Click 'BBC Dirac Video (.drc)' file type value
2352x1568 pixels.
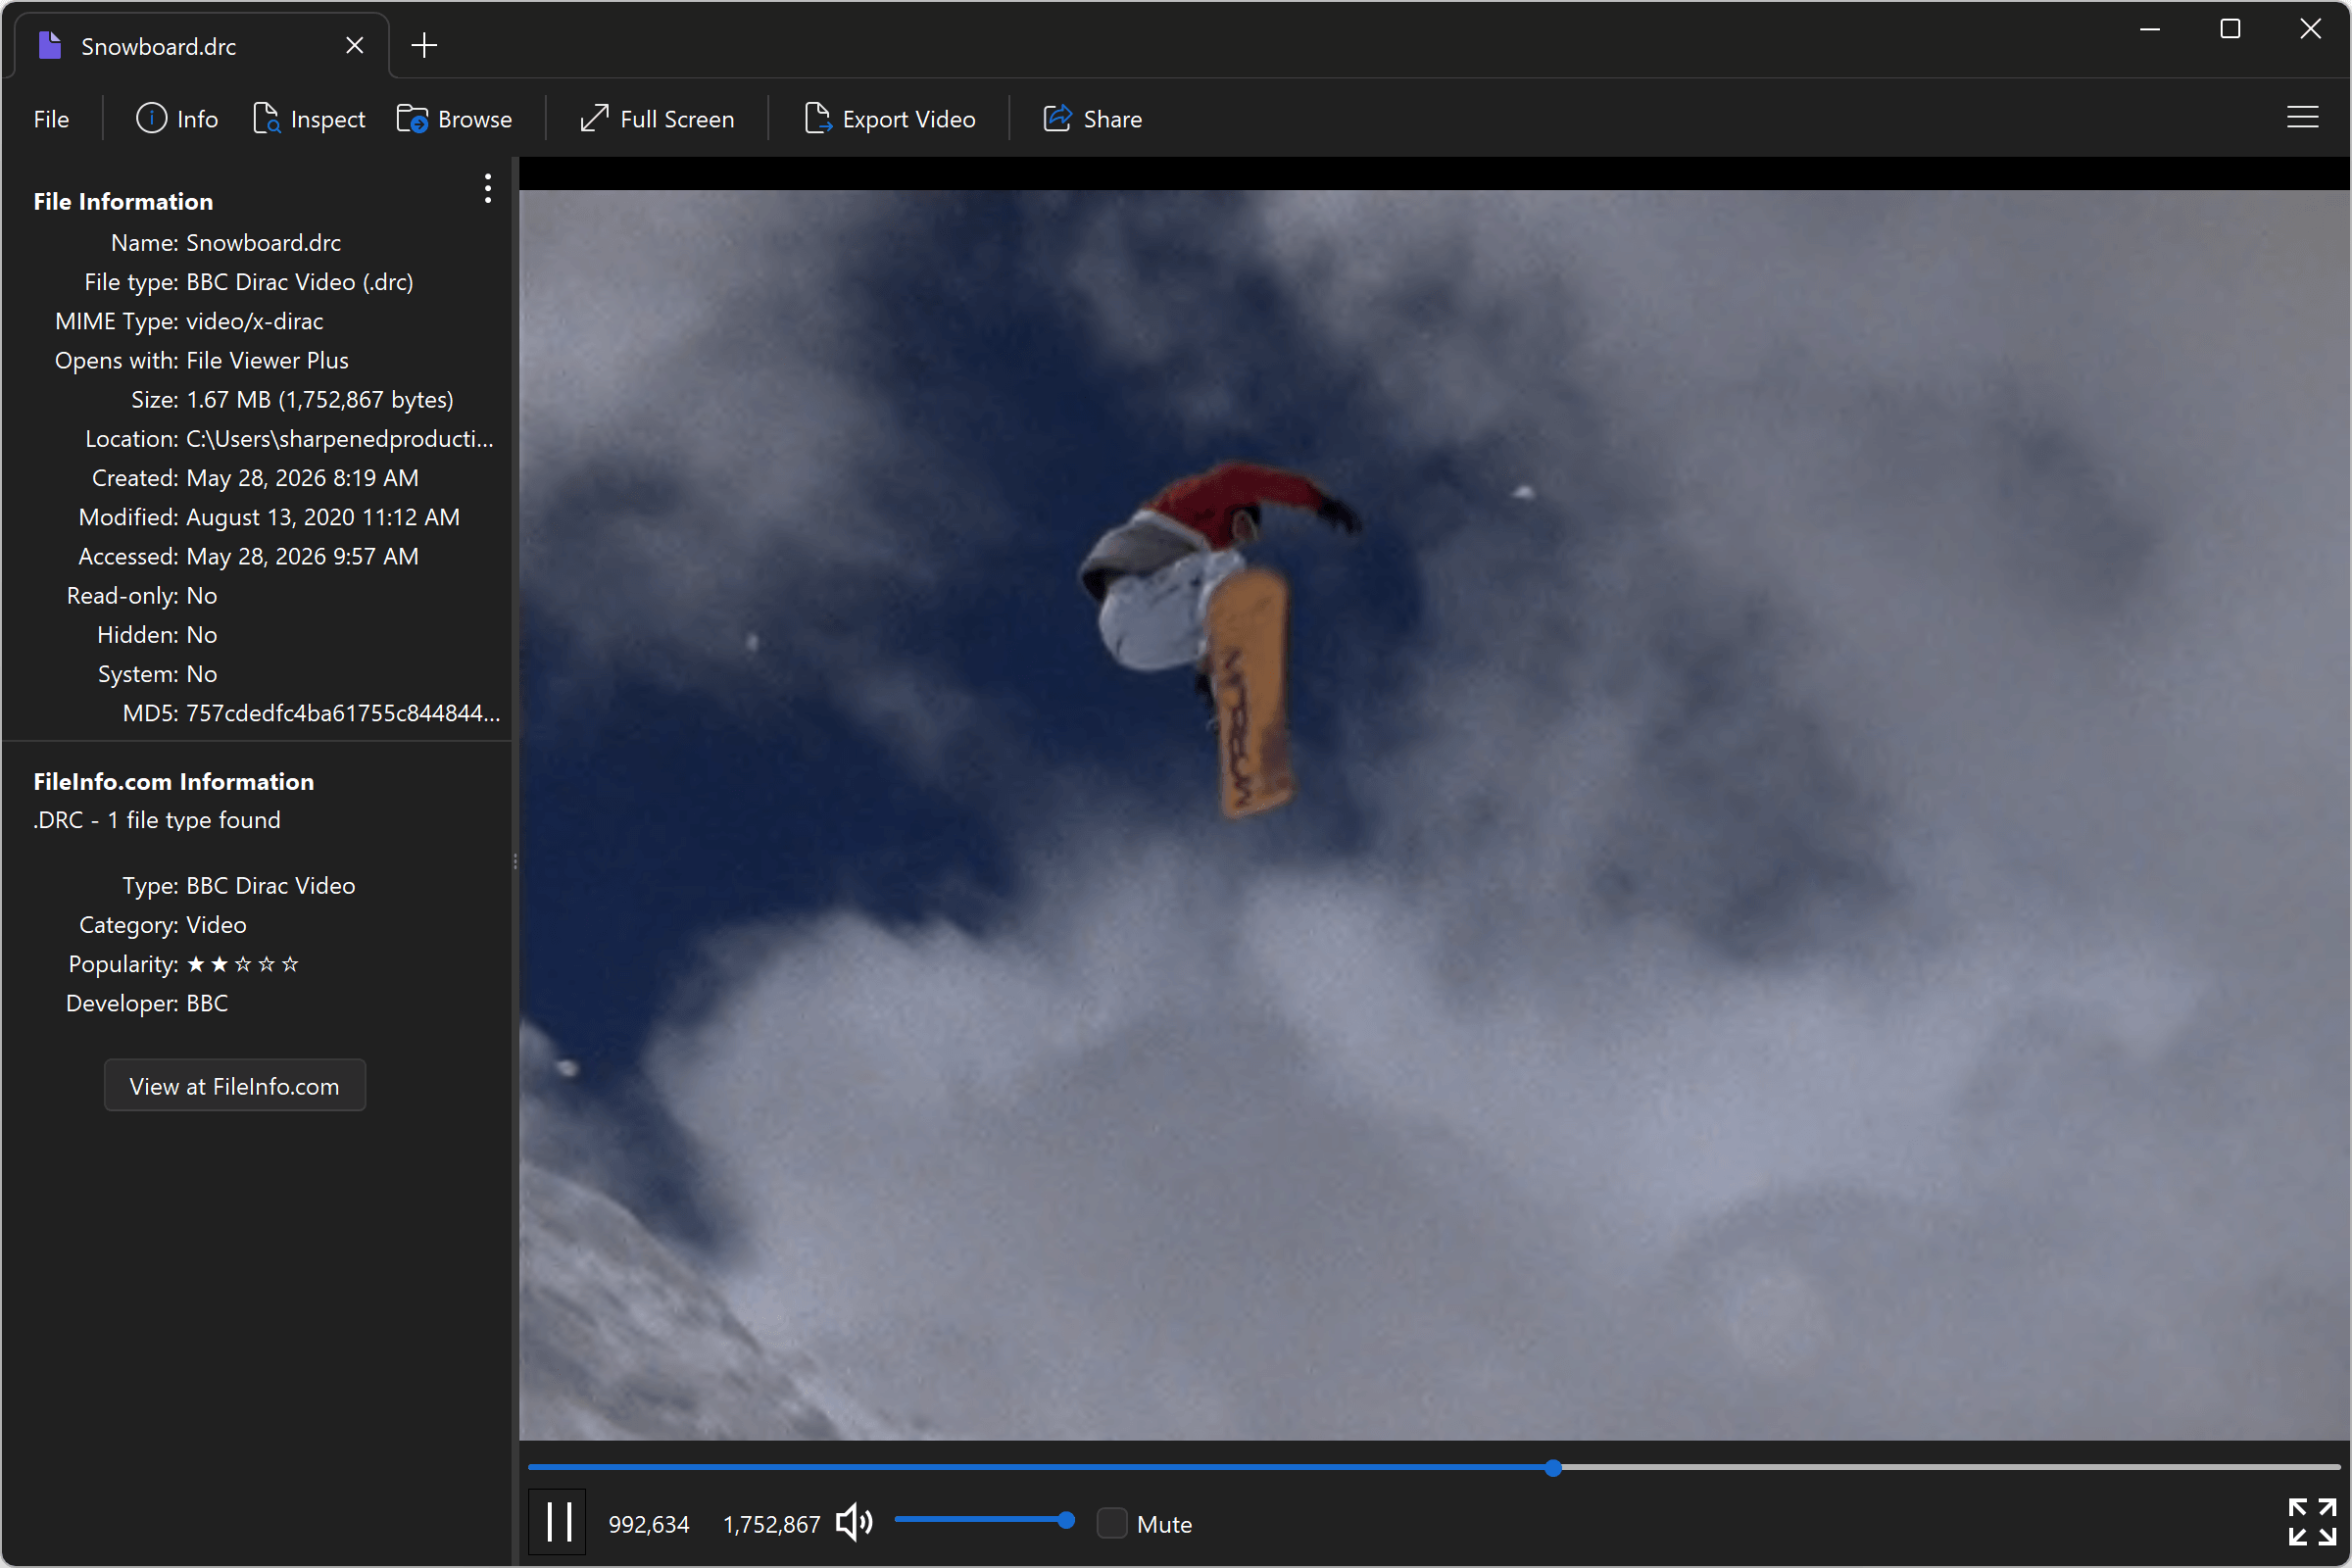(299, 282)
